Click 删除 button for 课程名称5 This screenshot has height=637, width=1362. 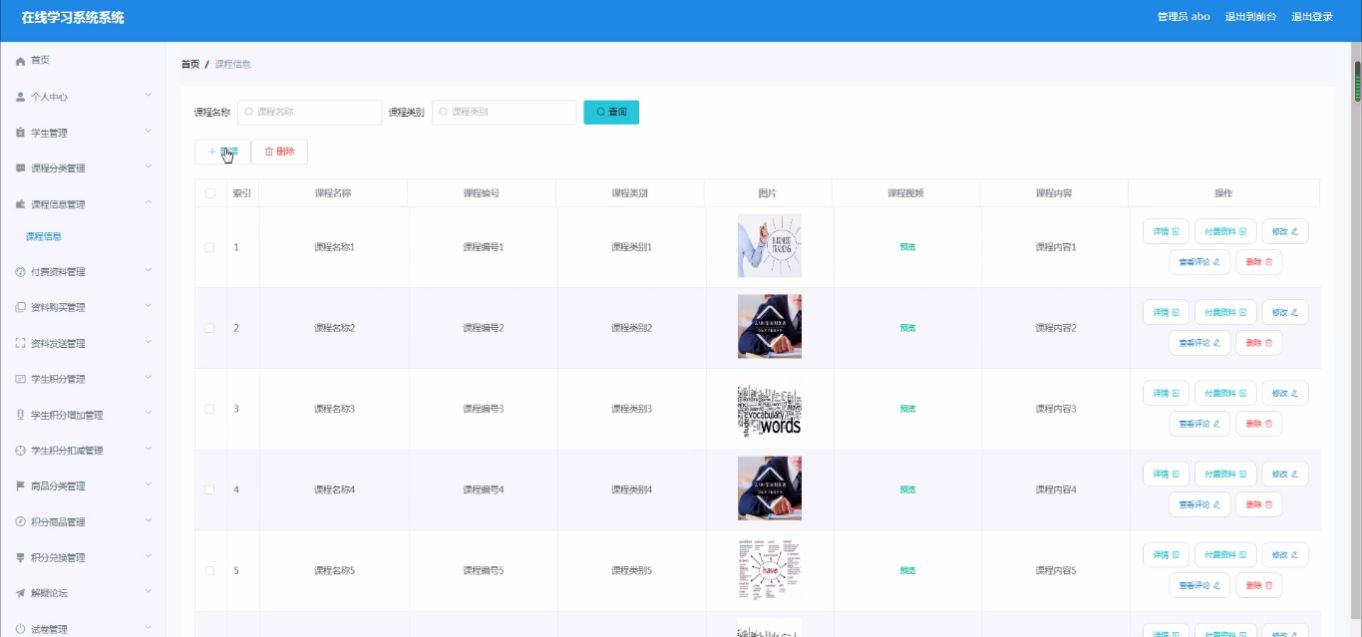pyautogui.click(x=1259, y=586)
